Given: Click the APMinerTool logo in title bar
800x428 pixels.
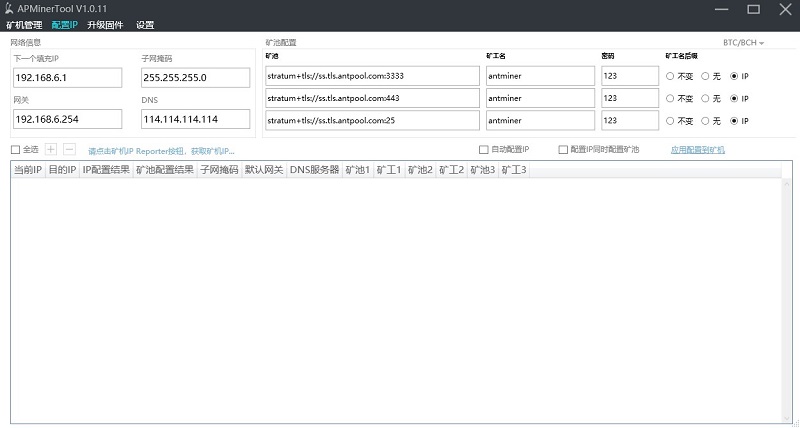Looking at the screenshot, I should click(x=11, y=9).
